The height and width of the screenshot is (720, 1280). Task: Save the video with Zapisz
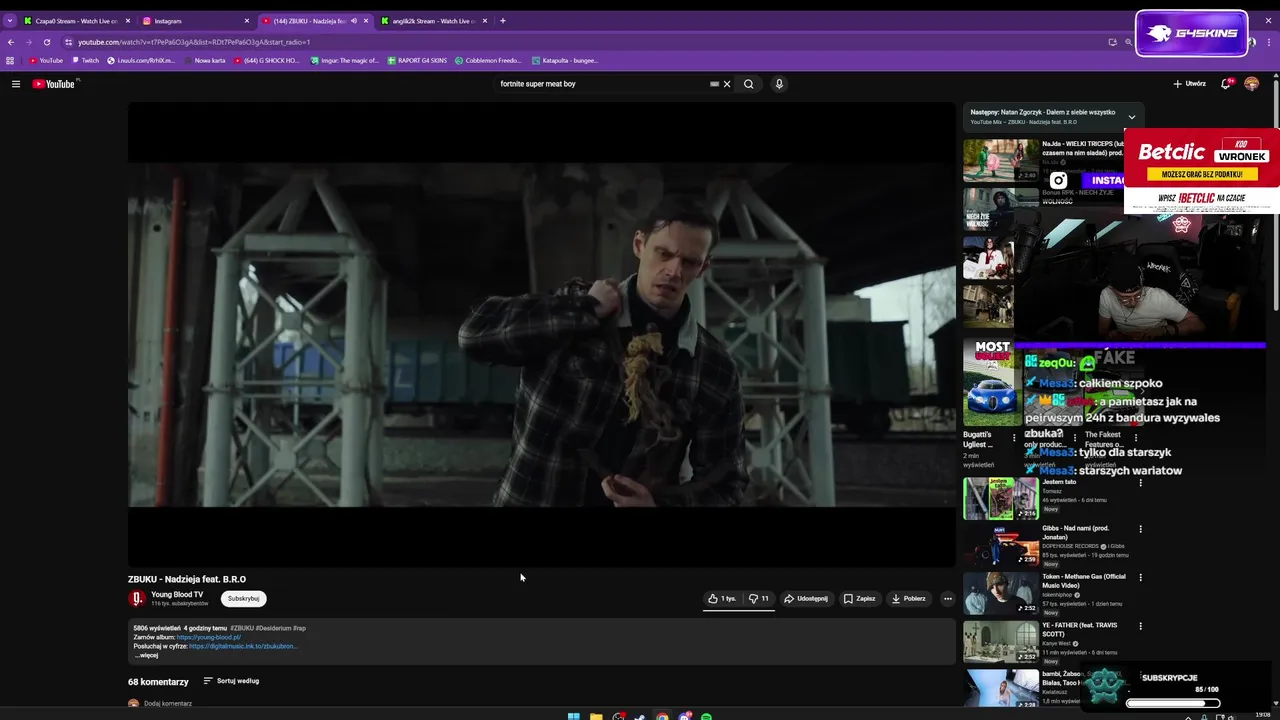pos(859,599)
